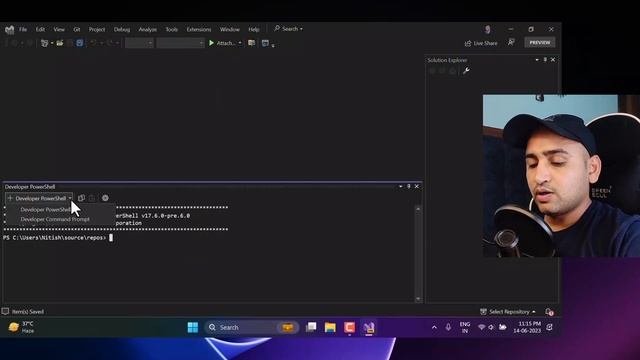This screenshot has height=360, width=640.
Task: Open File Explorer from the taskbar
Action: [330, 327]
